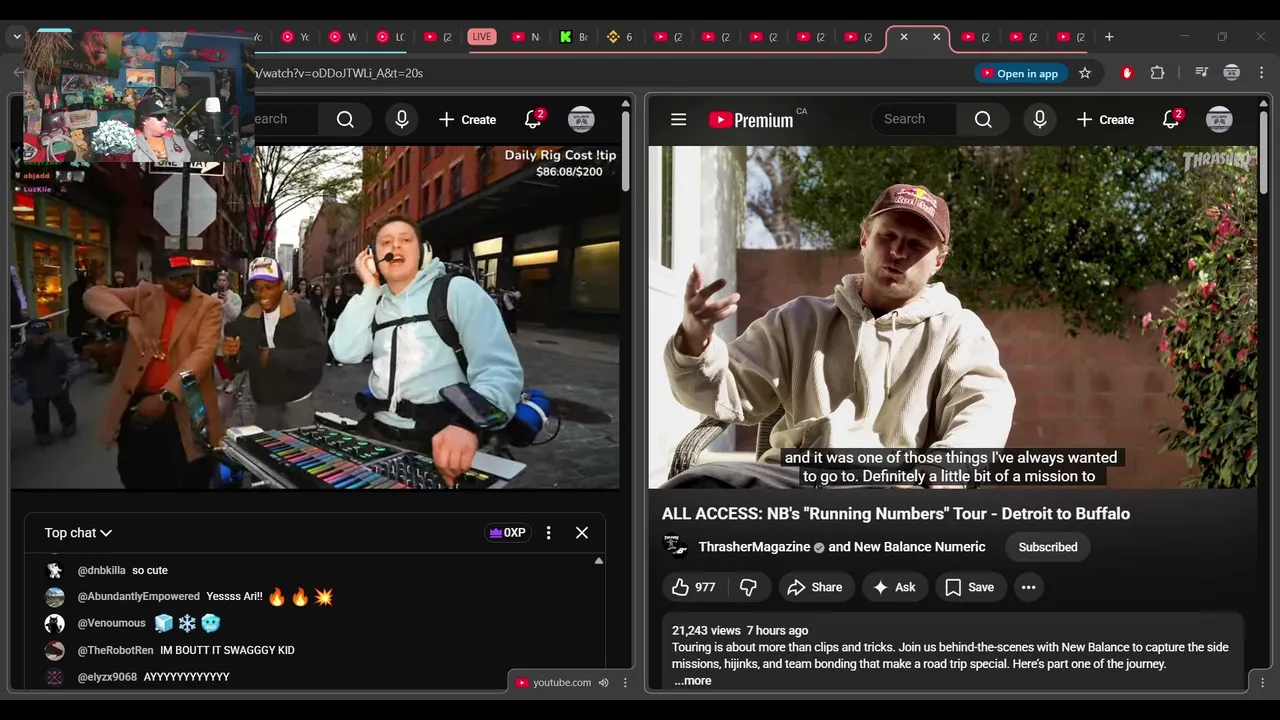Share the Running Numbers Tour video
The width and height of the screenshot is (1280, 720).
(x=816, y=587)
